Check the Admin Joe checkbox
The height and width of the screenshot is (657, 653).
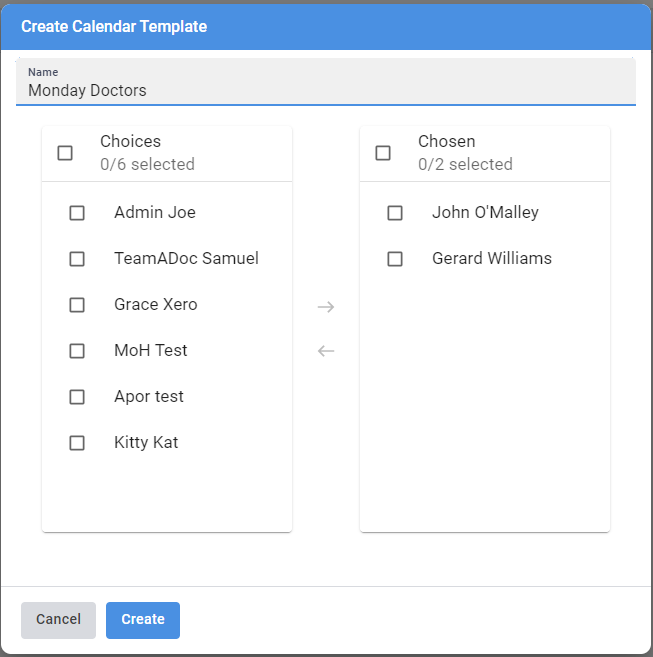pos(77,213)
